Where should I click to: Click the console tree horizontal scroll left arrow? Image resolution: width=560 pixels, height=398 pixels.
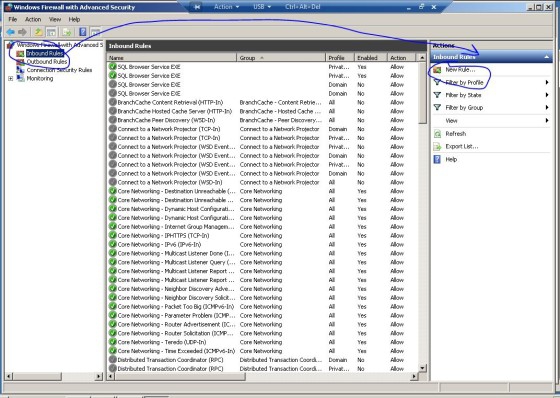tap(9, 376)
